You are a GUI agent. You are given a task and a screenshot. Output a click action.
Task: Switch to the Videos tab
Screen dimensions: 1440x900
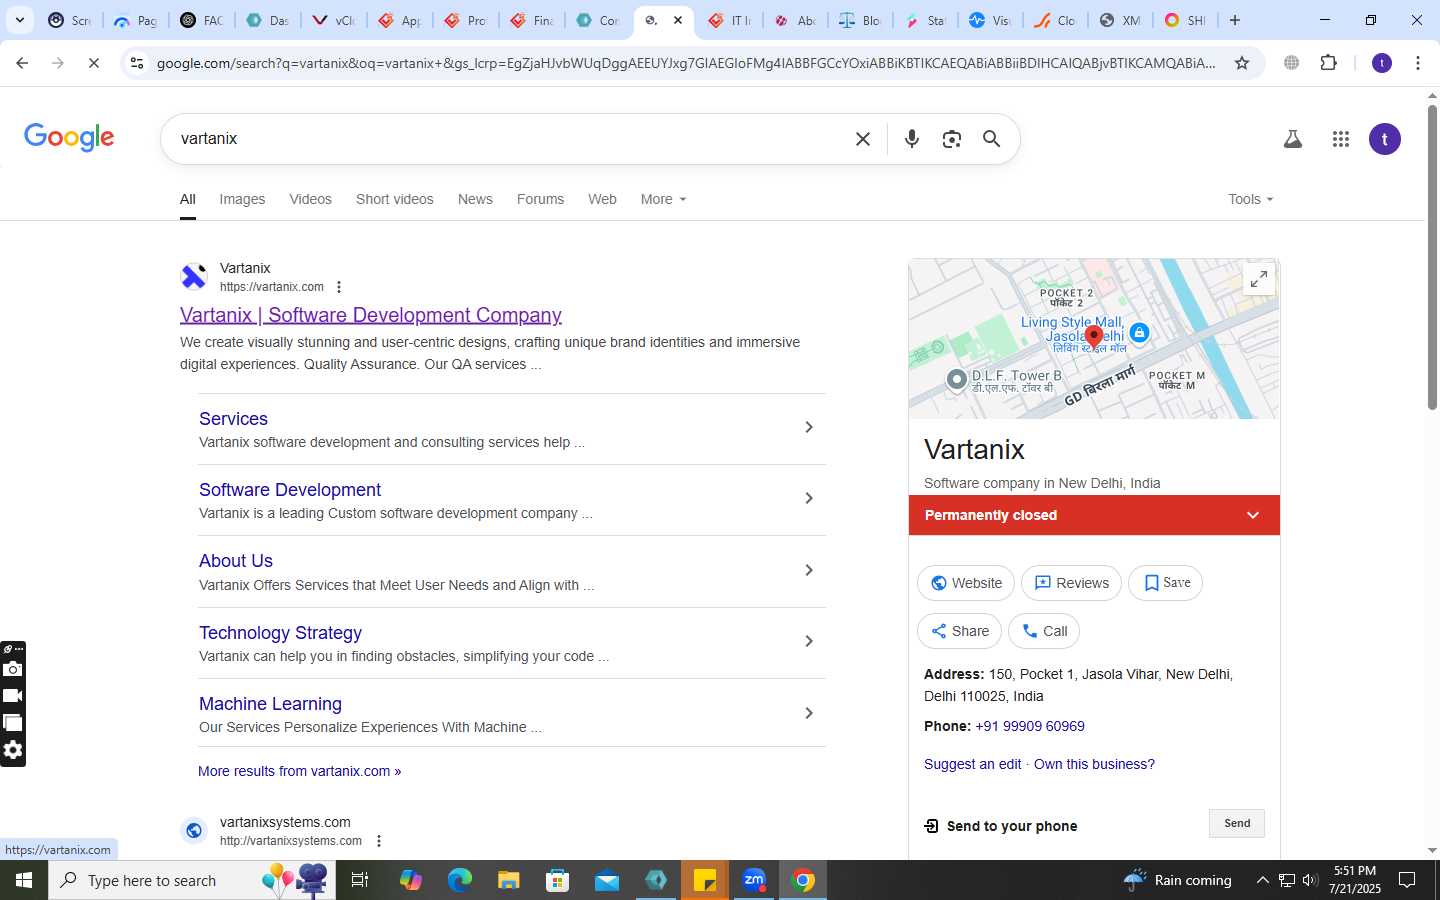(x=310, y=199)
